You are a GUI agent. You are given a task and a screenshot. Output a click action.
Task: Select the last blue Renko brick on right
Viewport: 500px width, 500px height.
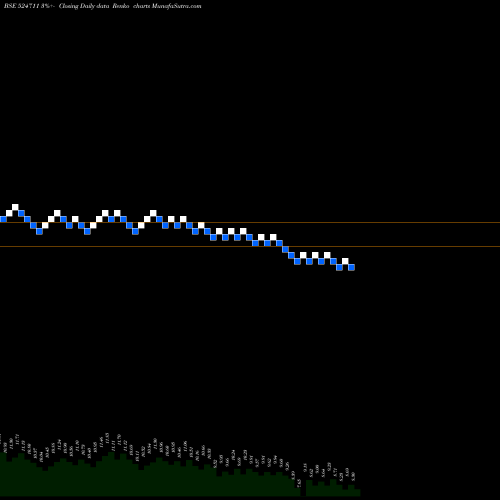pyautogui.click(x=351, y=267)
